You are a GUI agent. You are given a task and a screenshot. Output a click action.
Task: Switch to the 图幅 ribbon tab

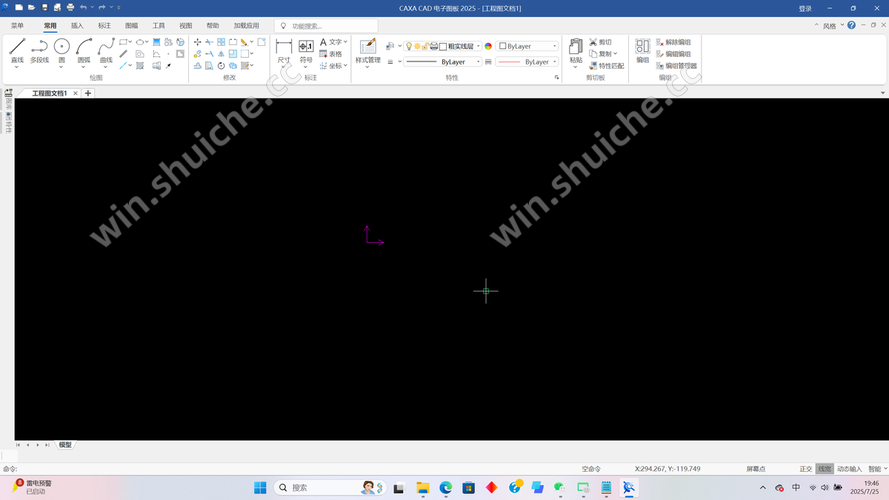click(x=132, y=26)
